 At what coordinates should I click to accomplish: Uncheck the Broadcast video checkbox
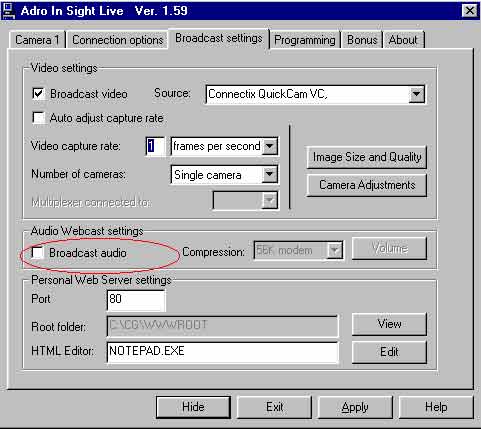(x=38, y=94)
